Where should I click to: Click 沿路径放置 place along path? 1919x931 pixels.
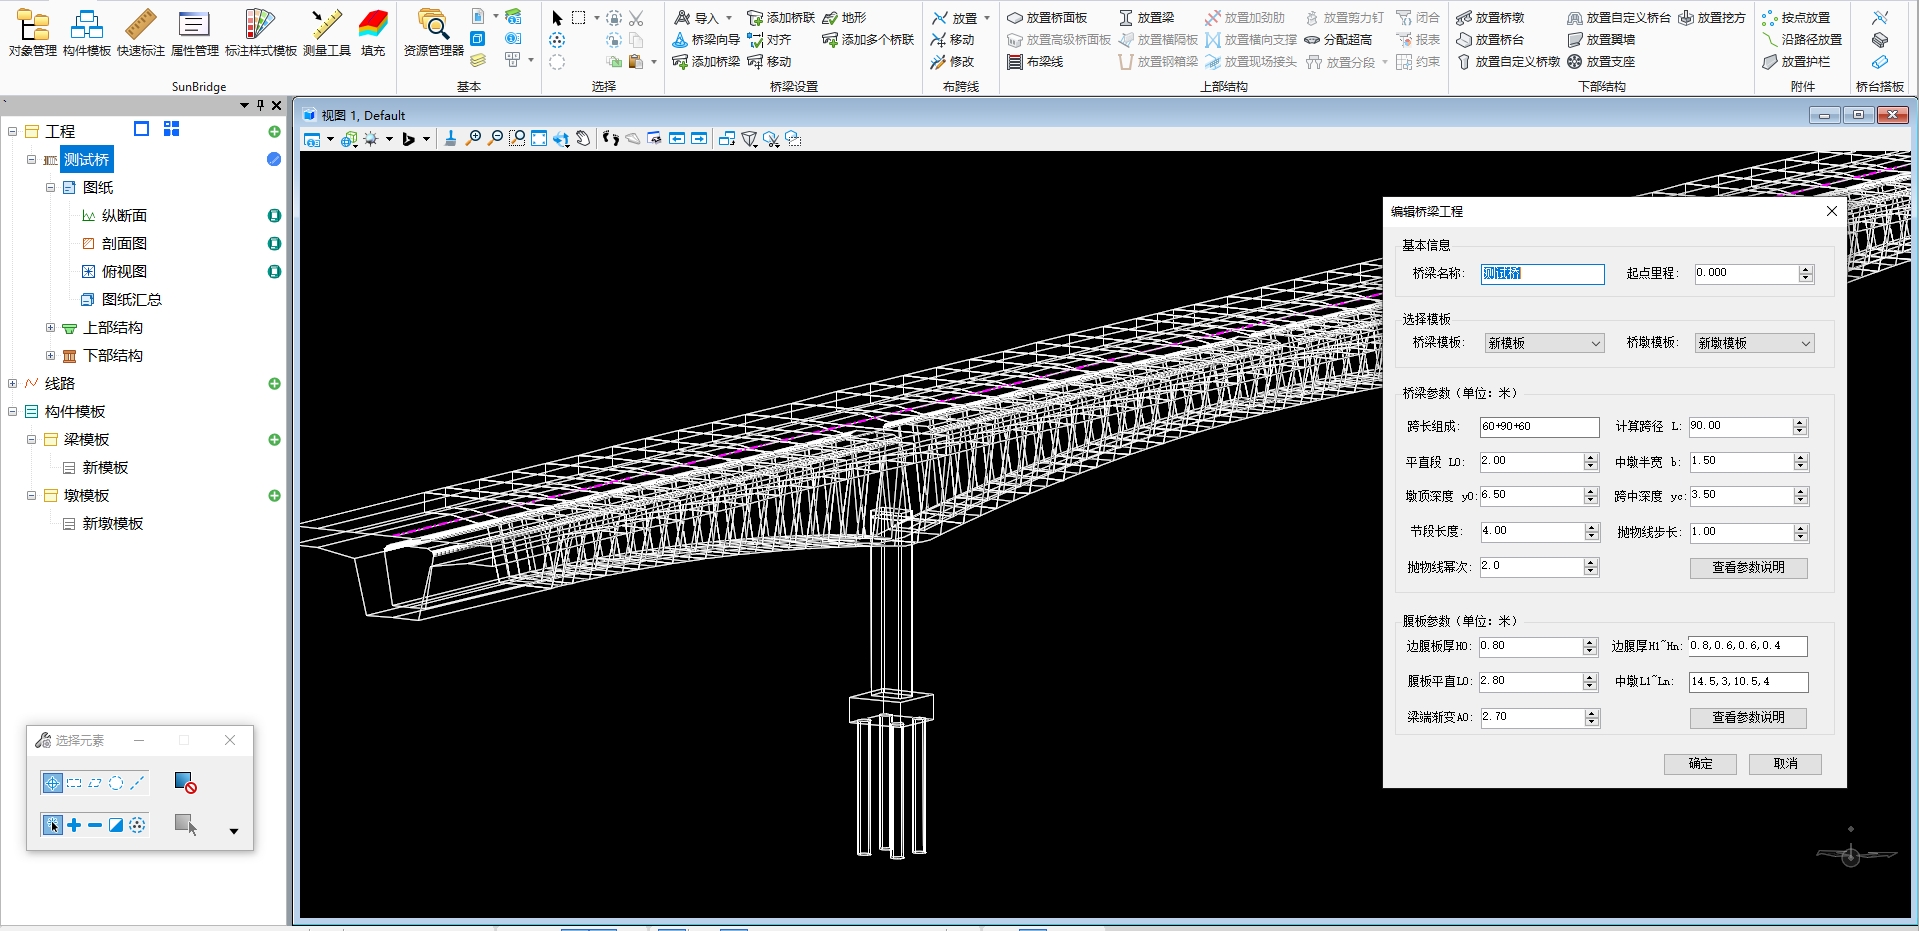coord(1802,40)
